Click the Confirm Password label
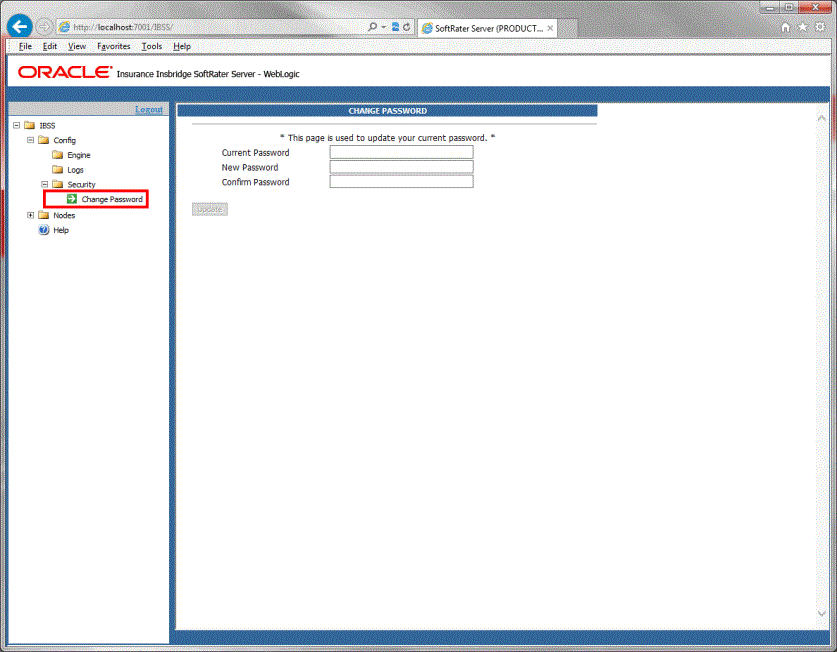Screen dimensions: 837x652 click(x=256, y=182)
